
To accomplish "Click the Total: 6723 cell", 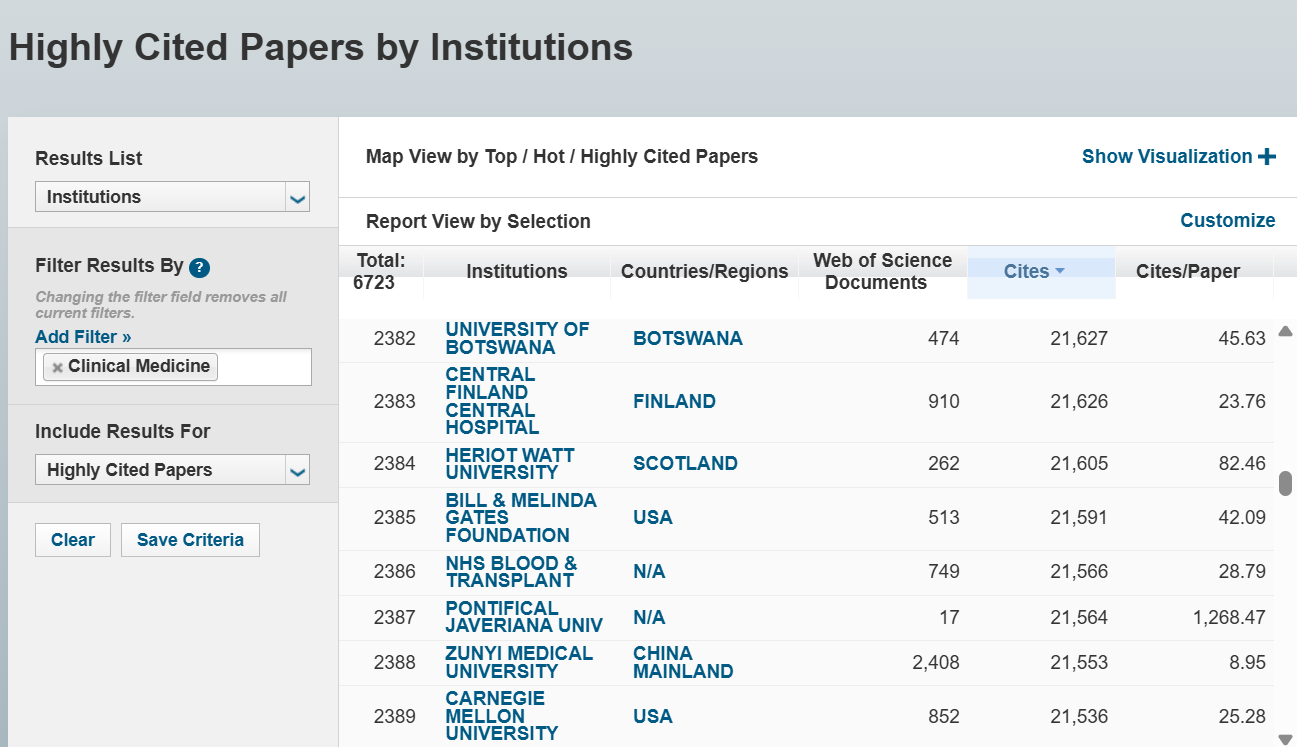I will pyautogui.click(x=381, y=271).
